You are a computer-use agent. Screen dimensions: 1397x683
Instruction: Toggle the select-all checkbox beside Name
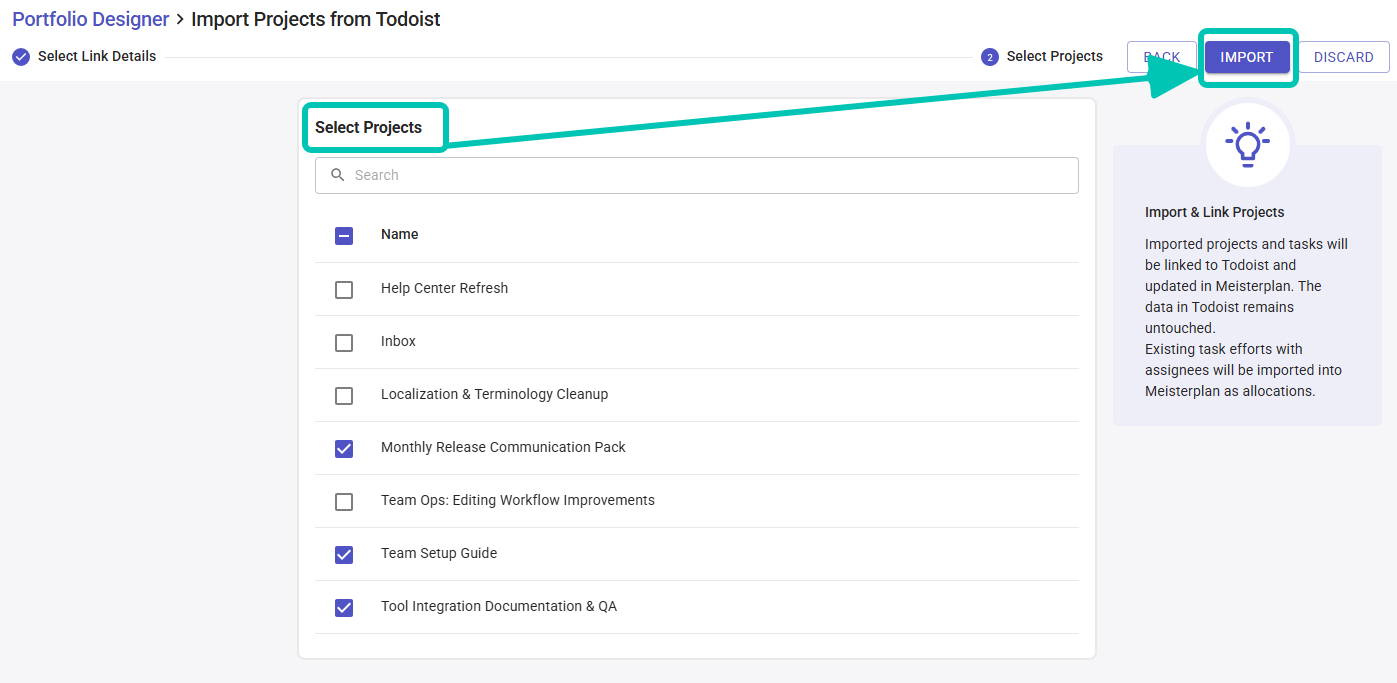pos(344,236)
